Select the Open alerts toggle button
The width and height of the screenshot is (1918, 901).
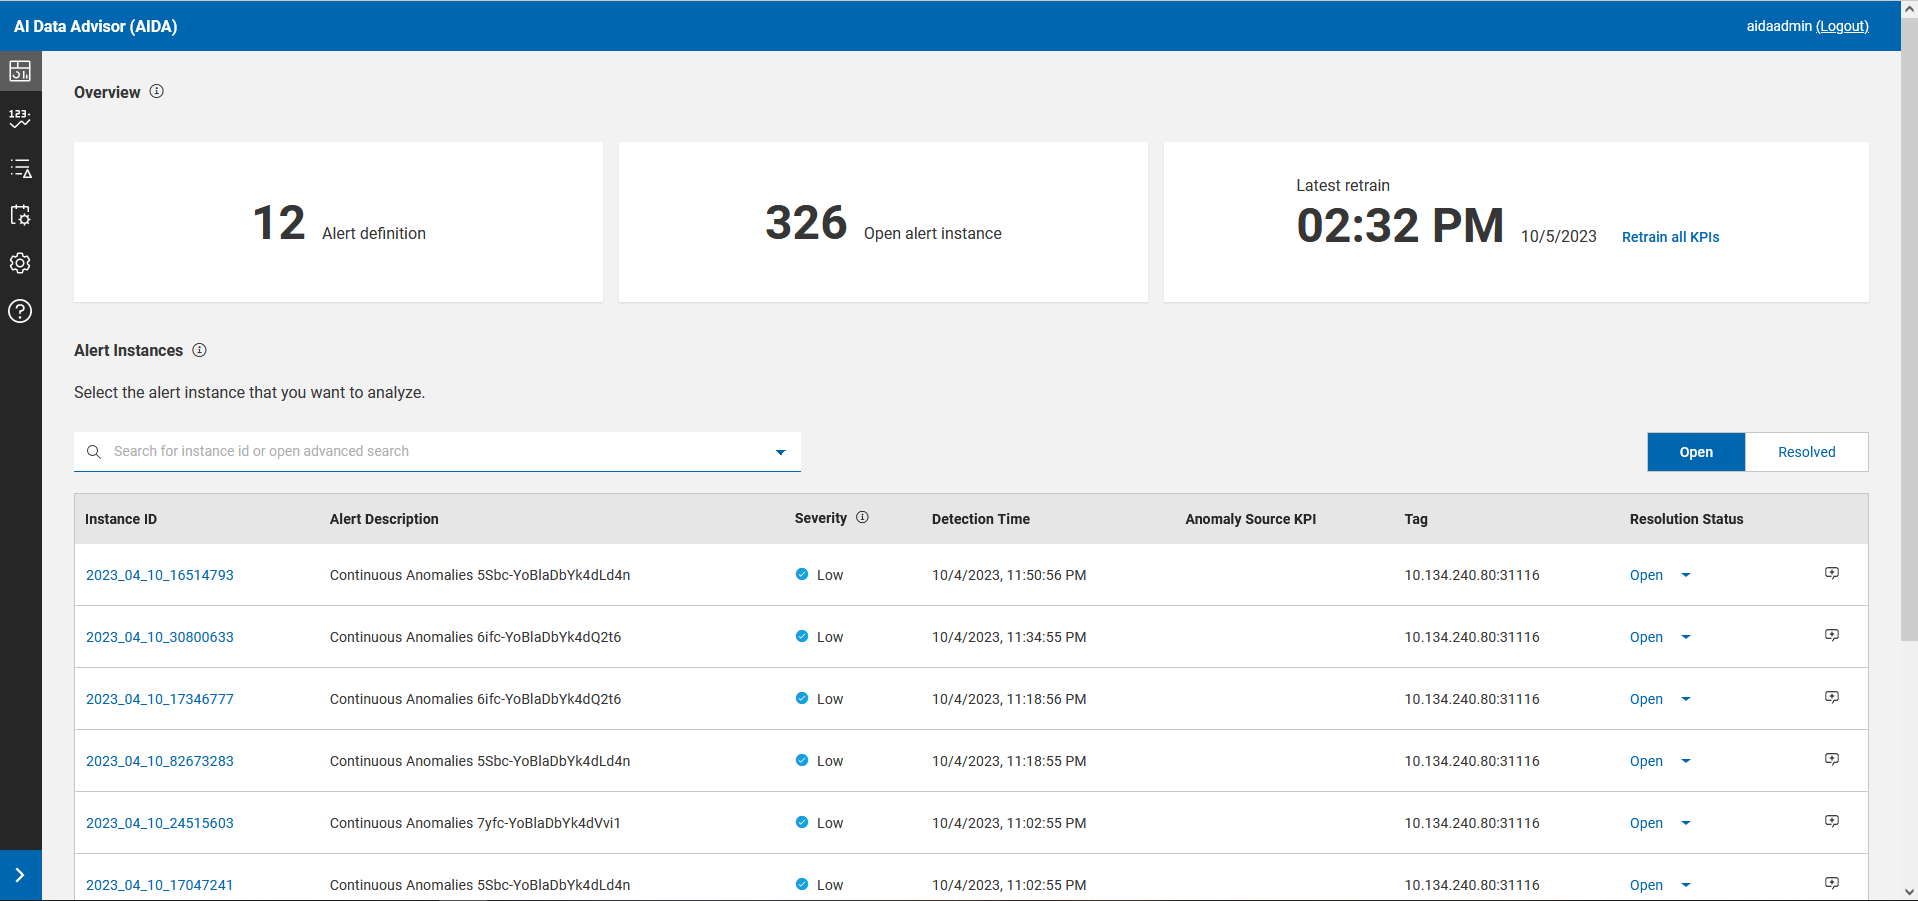[1696, 452]
